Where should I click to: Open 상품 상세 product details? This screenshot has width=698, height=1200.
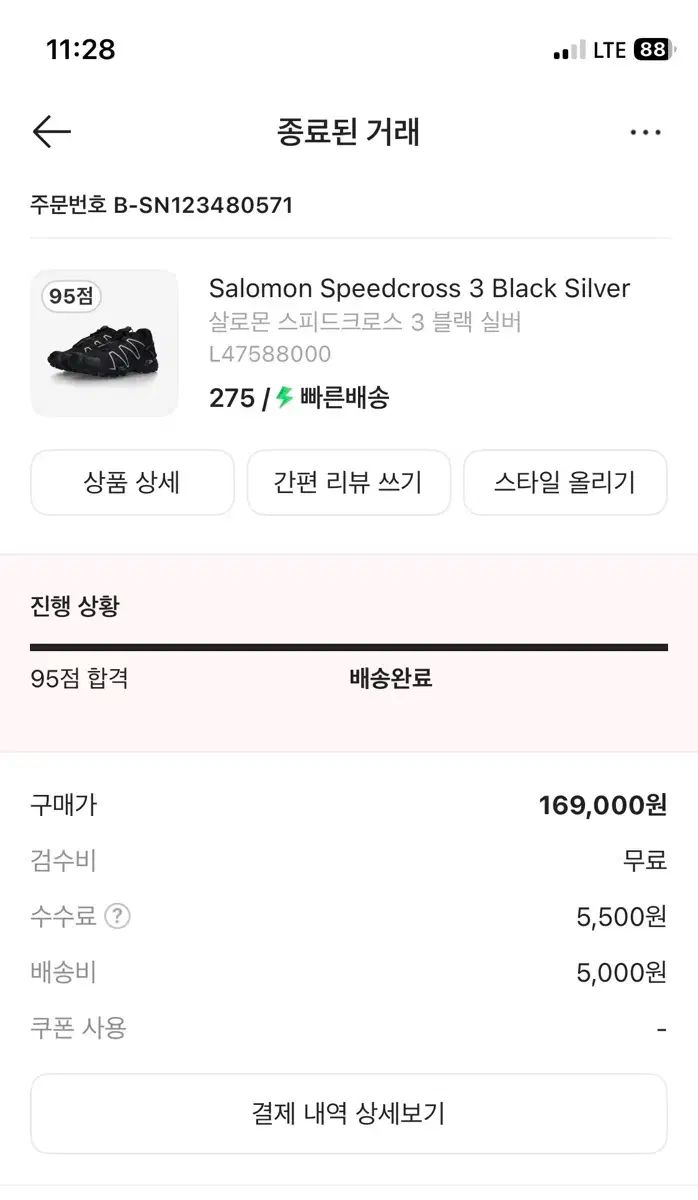pos(131,482)
